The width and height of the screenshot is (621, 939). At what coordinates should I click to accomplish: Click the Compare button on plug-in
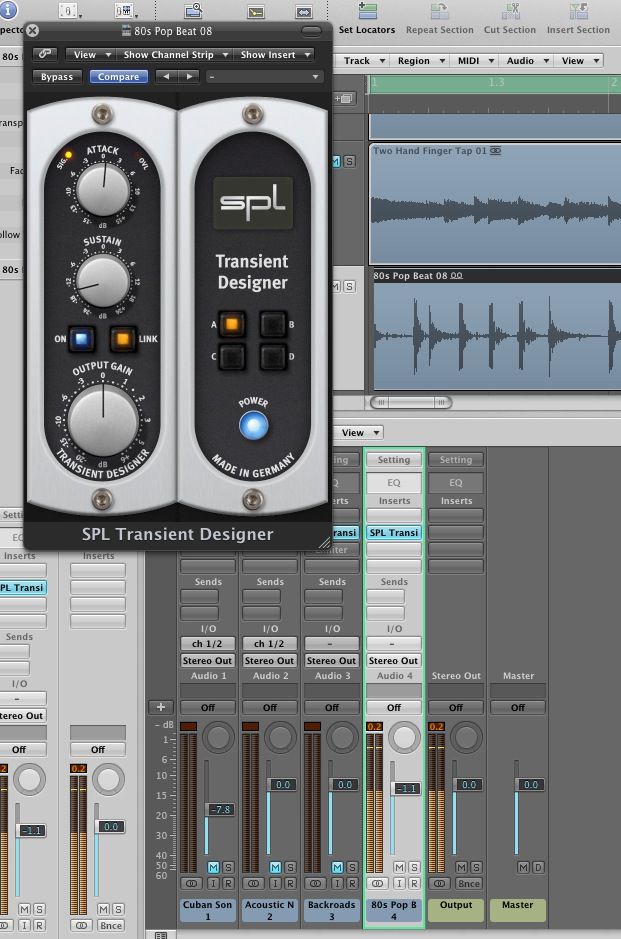119,77
